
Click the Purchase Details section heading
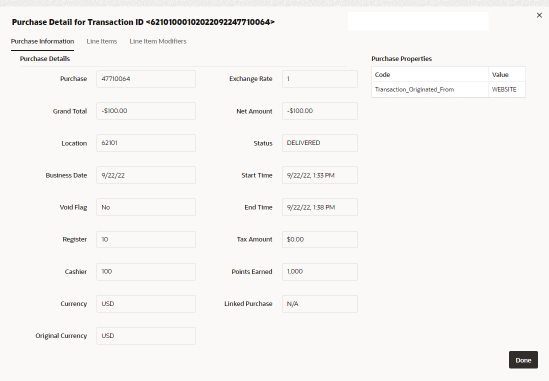(x=45, y=58)
